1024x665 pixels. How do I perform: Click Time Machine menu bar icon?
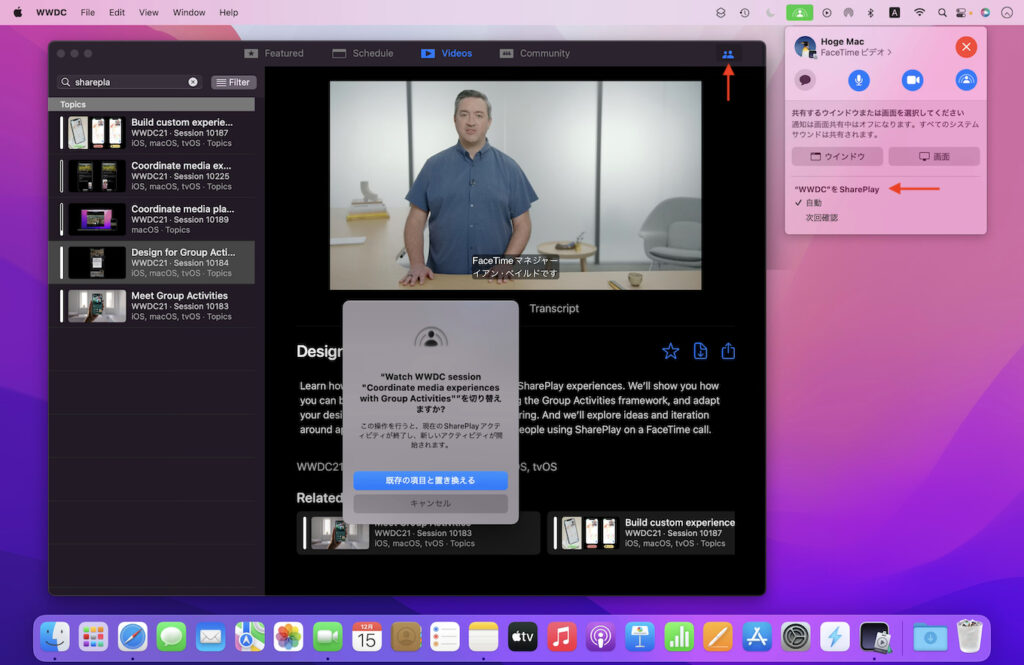click(744, 12)
